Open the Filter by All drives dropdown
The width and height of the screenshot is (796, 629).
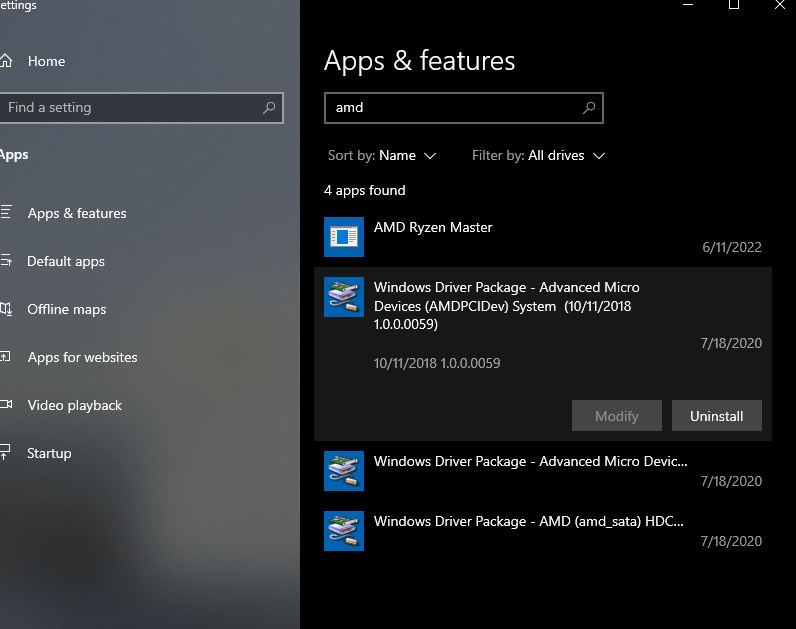(567, 156)
